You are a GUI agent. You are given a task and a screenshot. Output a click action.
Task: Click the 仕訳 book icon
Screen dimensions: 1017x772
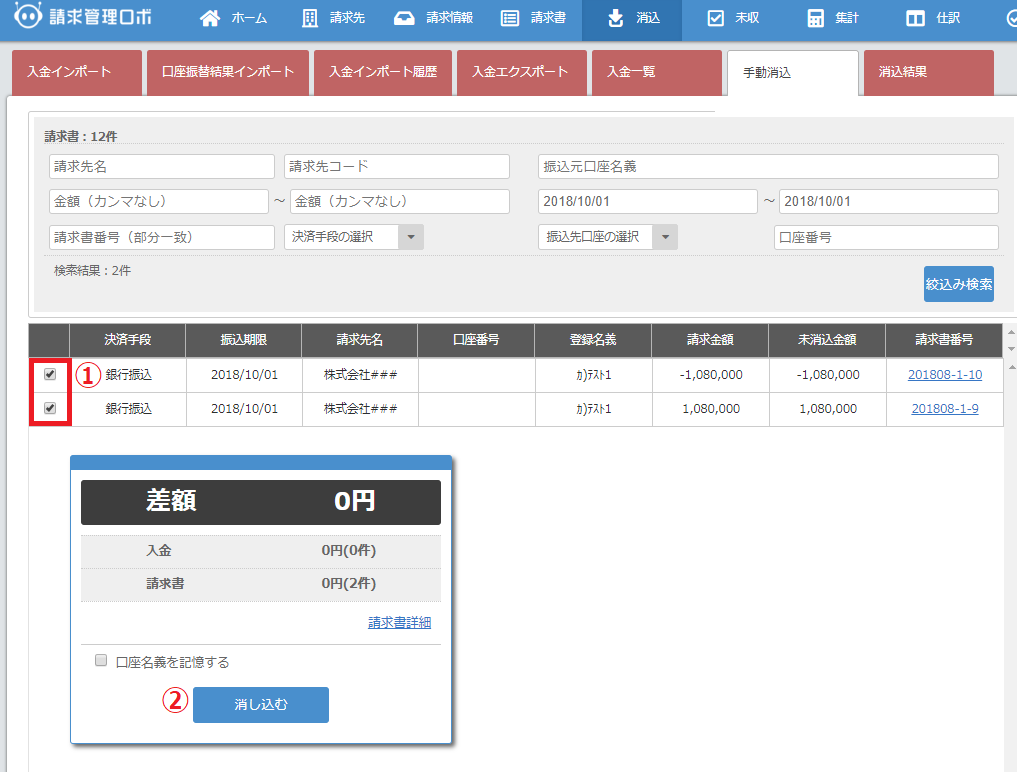pos(915,18)
